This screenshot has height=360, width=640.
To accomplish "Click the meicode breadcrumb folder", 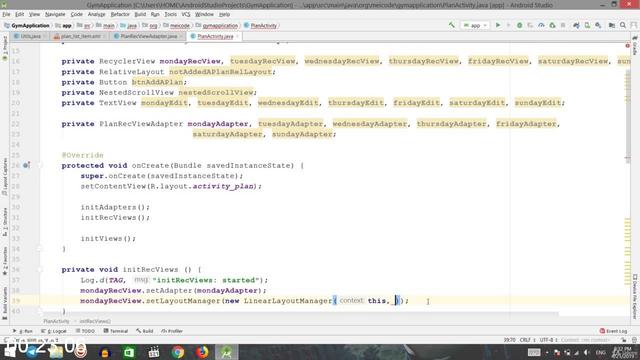I will pyautogui.click(x=176, y=25).
